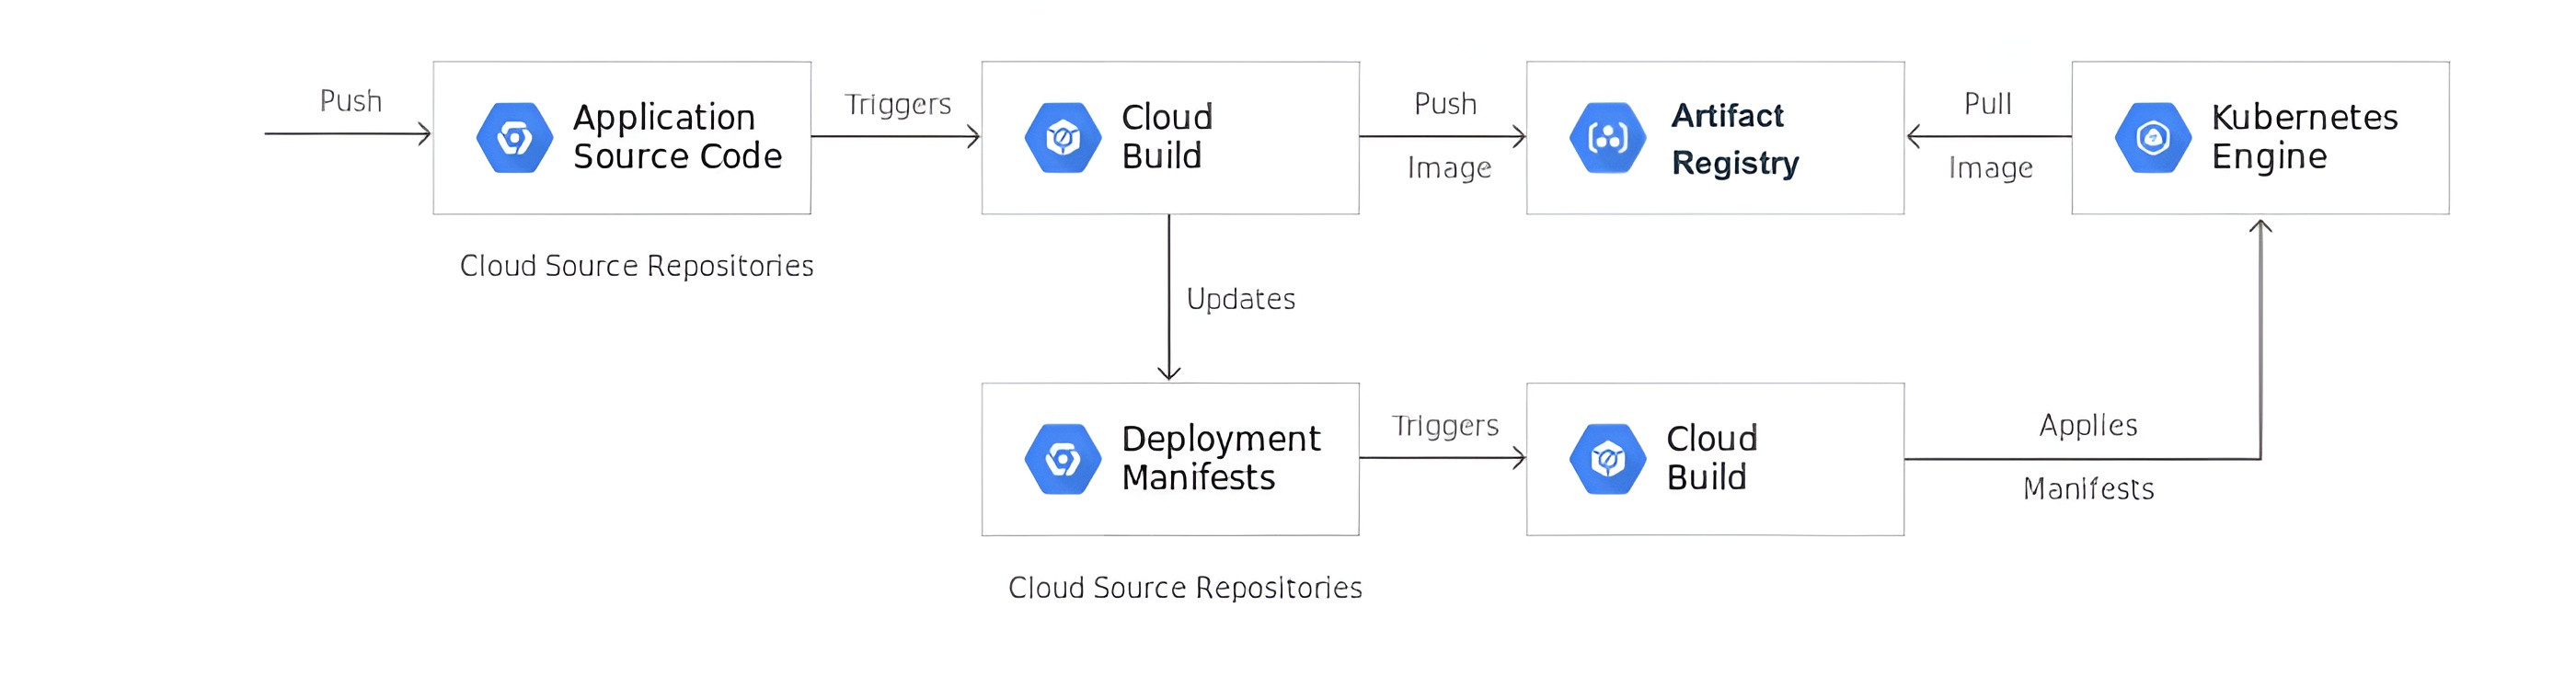Click the "Manifests" label under Applies
The height and width of the screenshot is (699, 2576).
click(2088, 489)
